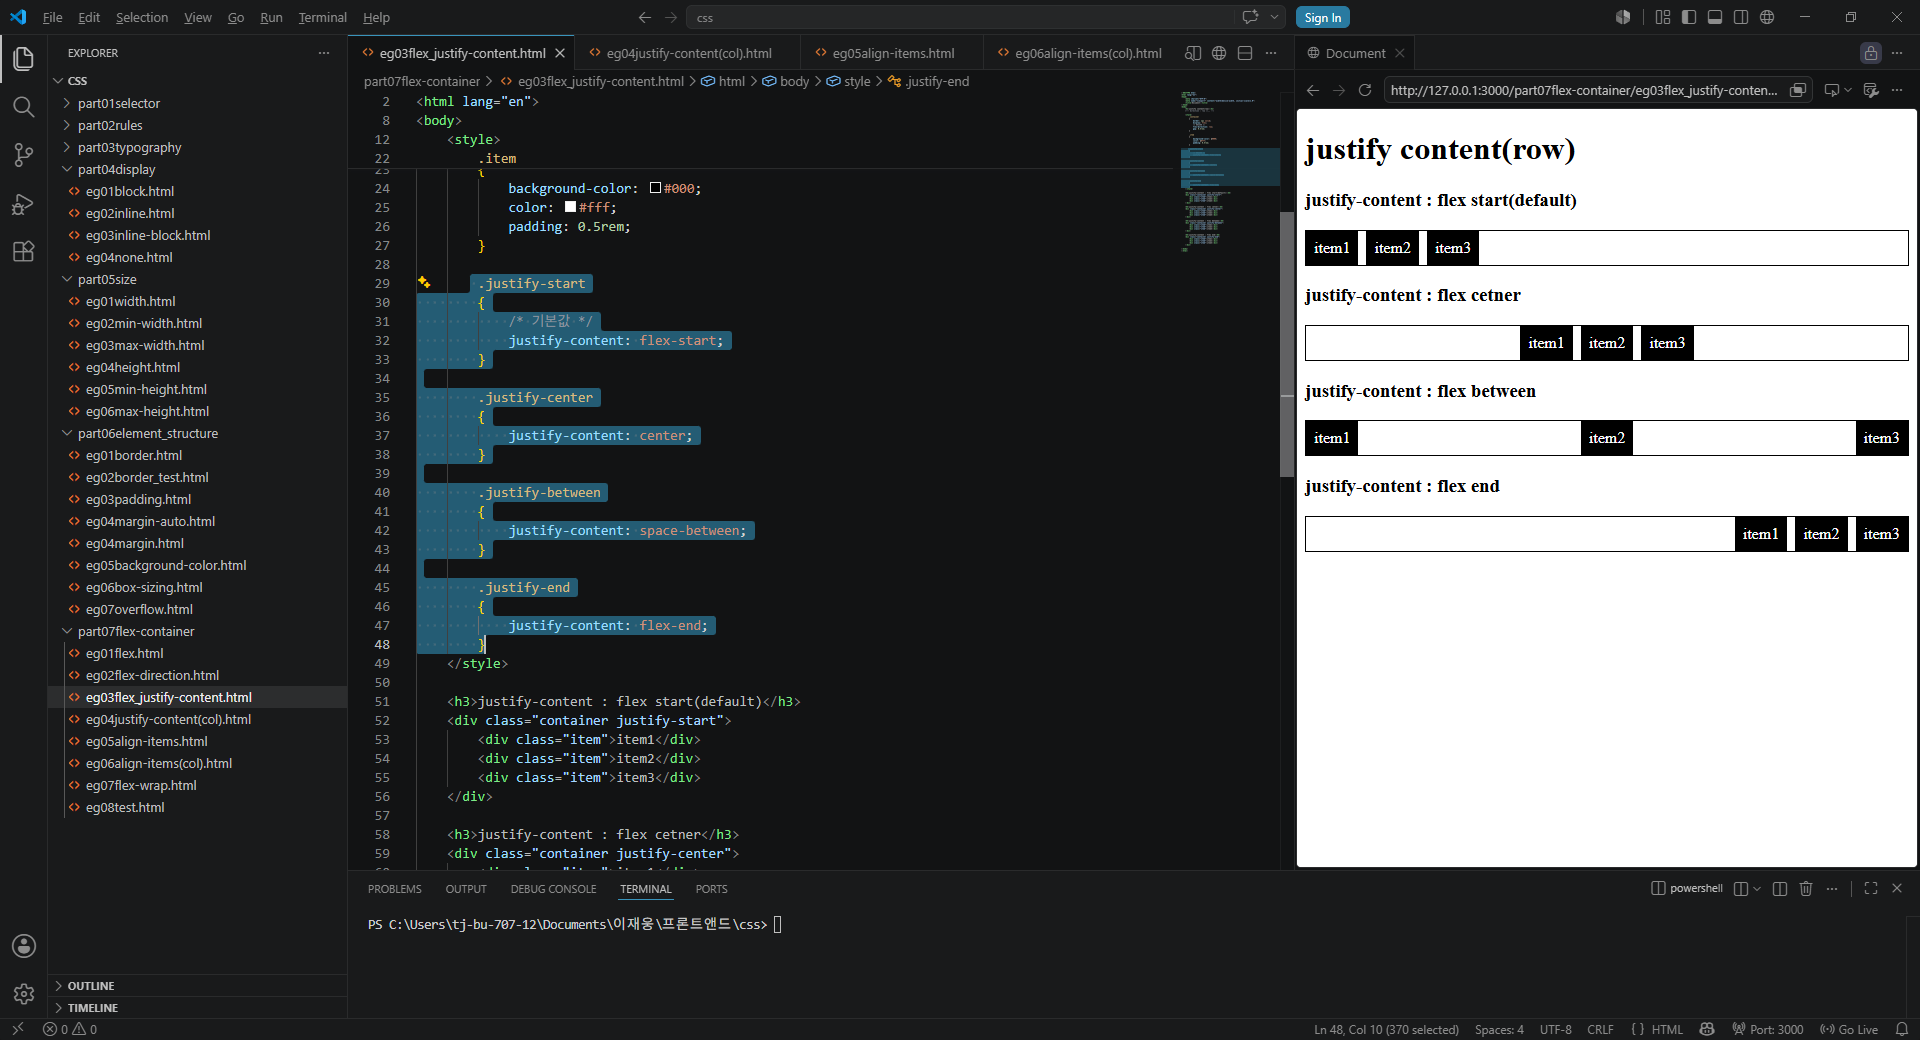
Task: Split the editor right
Action: point(1245,53)
